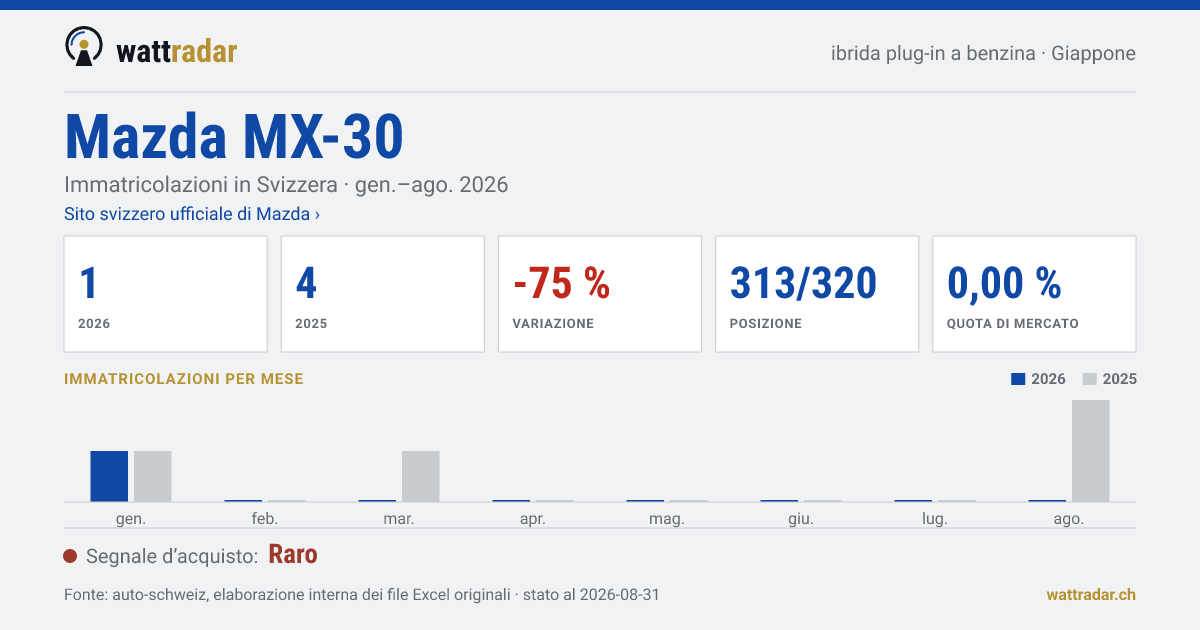This screenshot has width=1200, height=630.
Task: Click the tall grey 2025 bar for ago.
Action: click(1091, 451)
